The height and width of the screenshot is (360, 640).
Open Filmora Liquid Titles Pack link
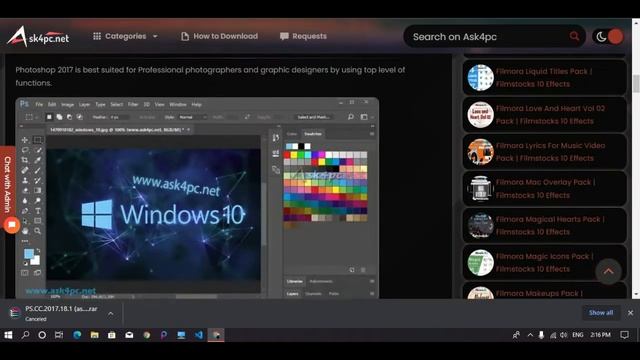(x=544, y=78)
